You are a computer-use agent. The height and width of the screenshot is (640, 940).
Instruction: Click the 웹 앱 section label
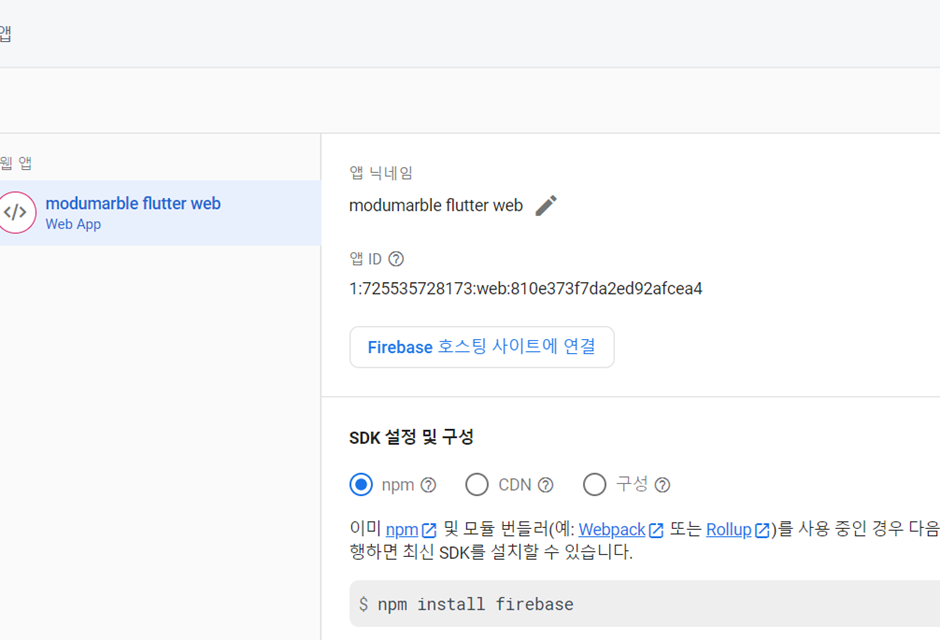(x=16, y=163)
